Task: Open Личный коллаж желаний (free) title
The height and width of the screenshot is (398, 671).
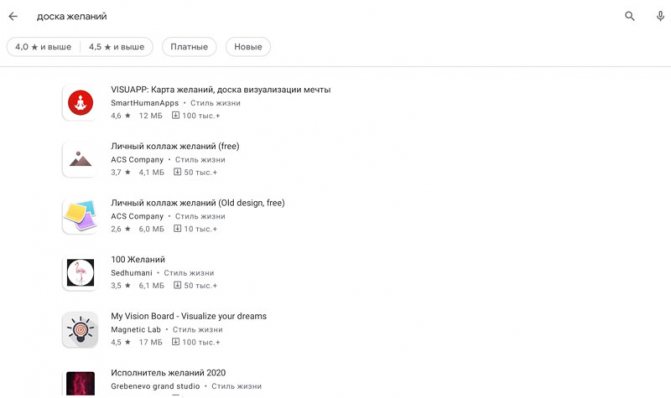Action: (x=175, y=146)
